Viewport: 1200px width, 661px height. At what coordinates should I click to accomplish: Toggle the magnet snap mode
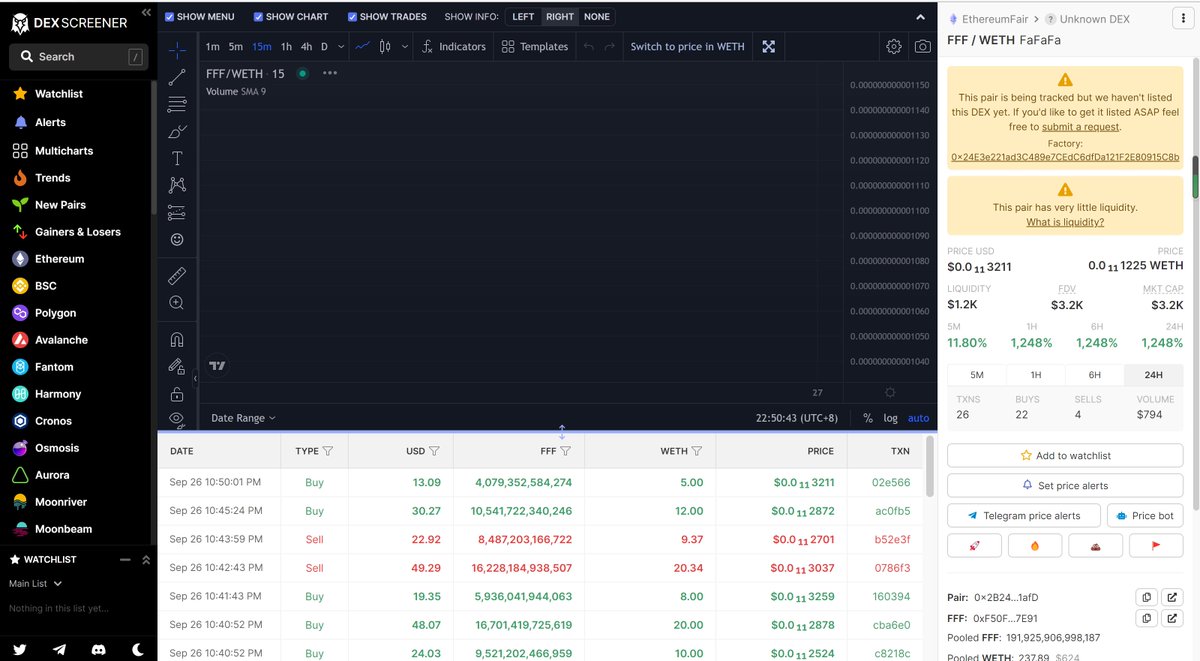[177, 339]
